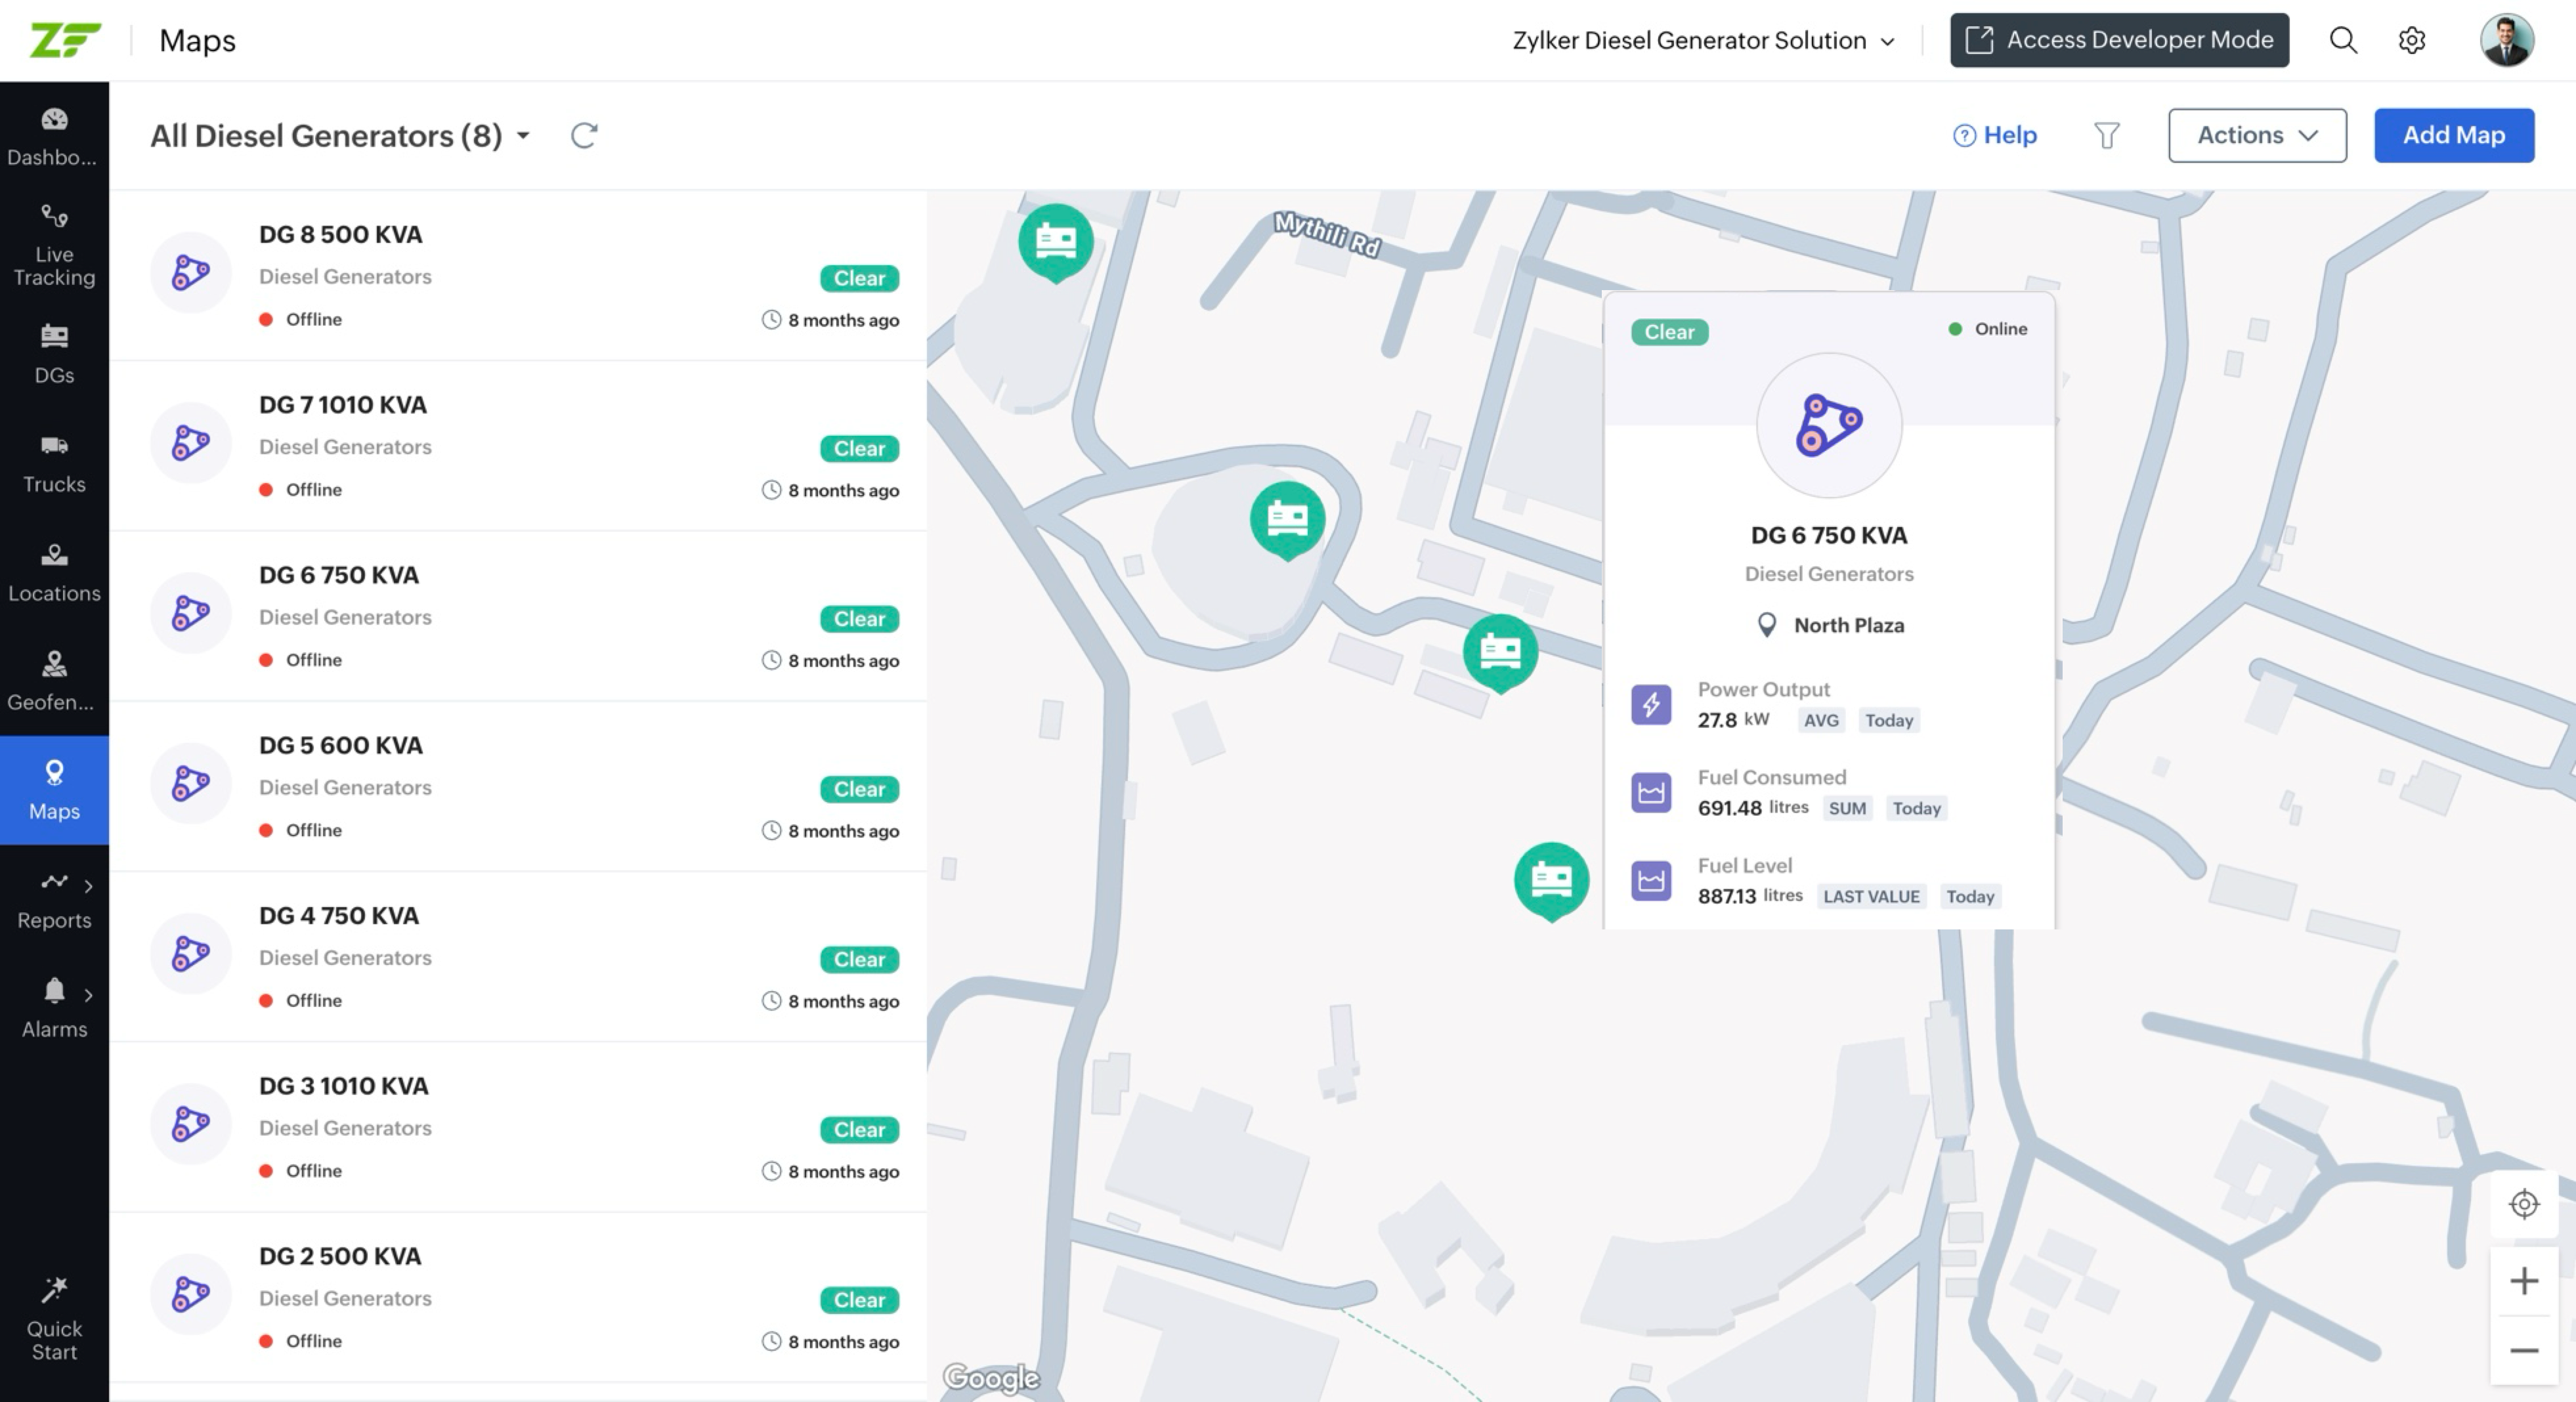Screen dimensions: 2576x1402
Task: Click DG 8 500 KVA generator icon
Action: (190, 272)
